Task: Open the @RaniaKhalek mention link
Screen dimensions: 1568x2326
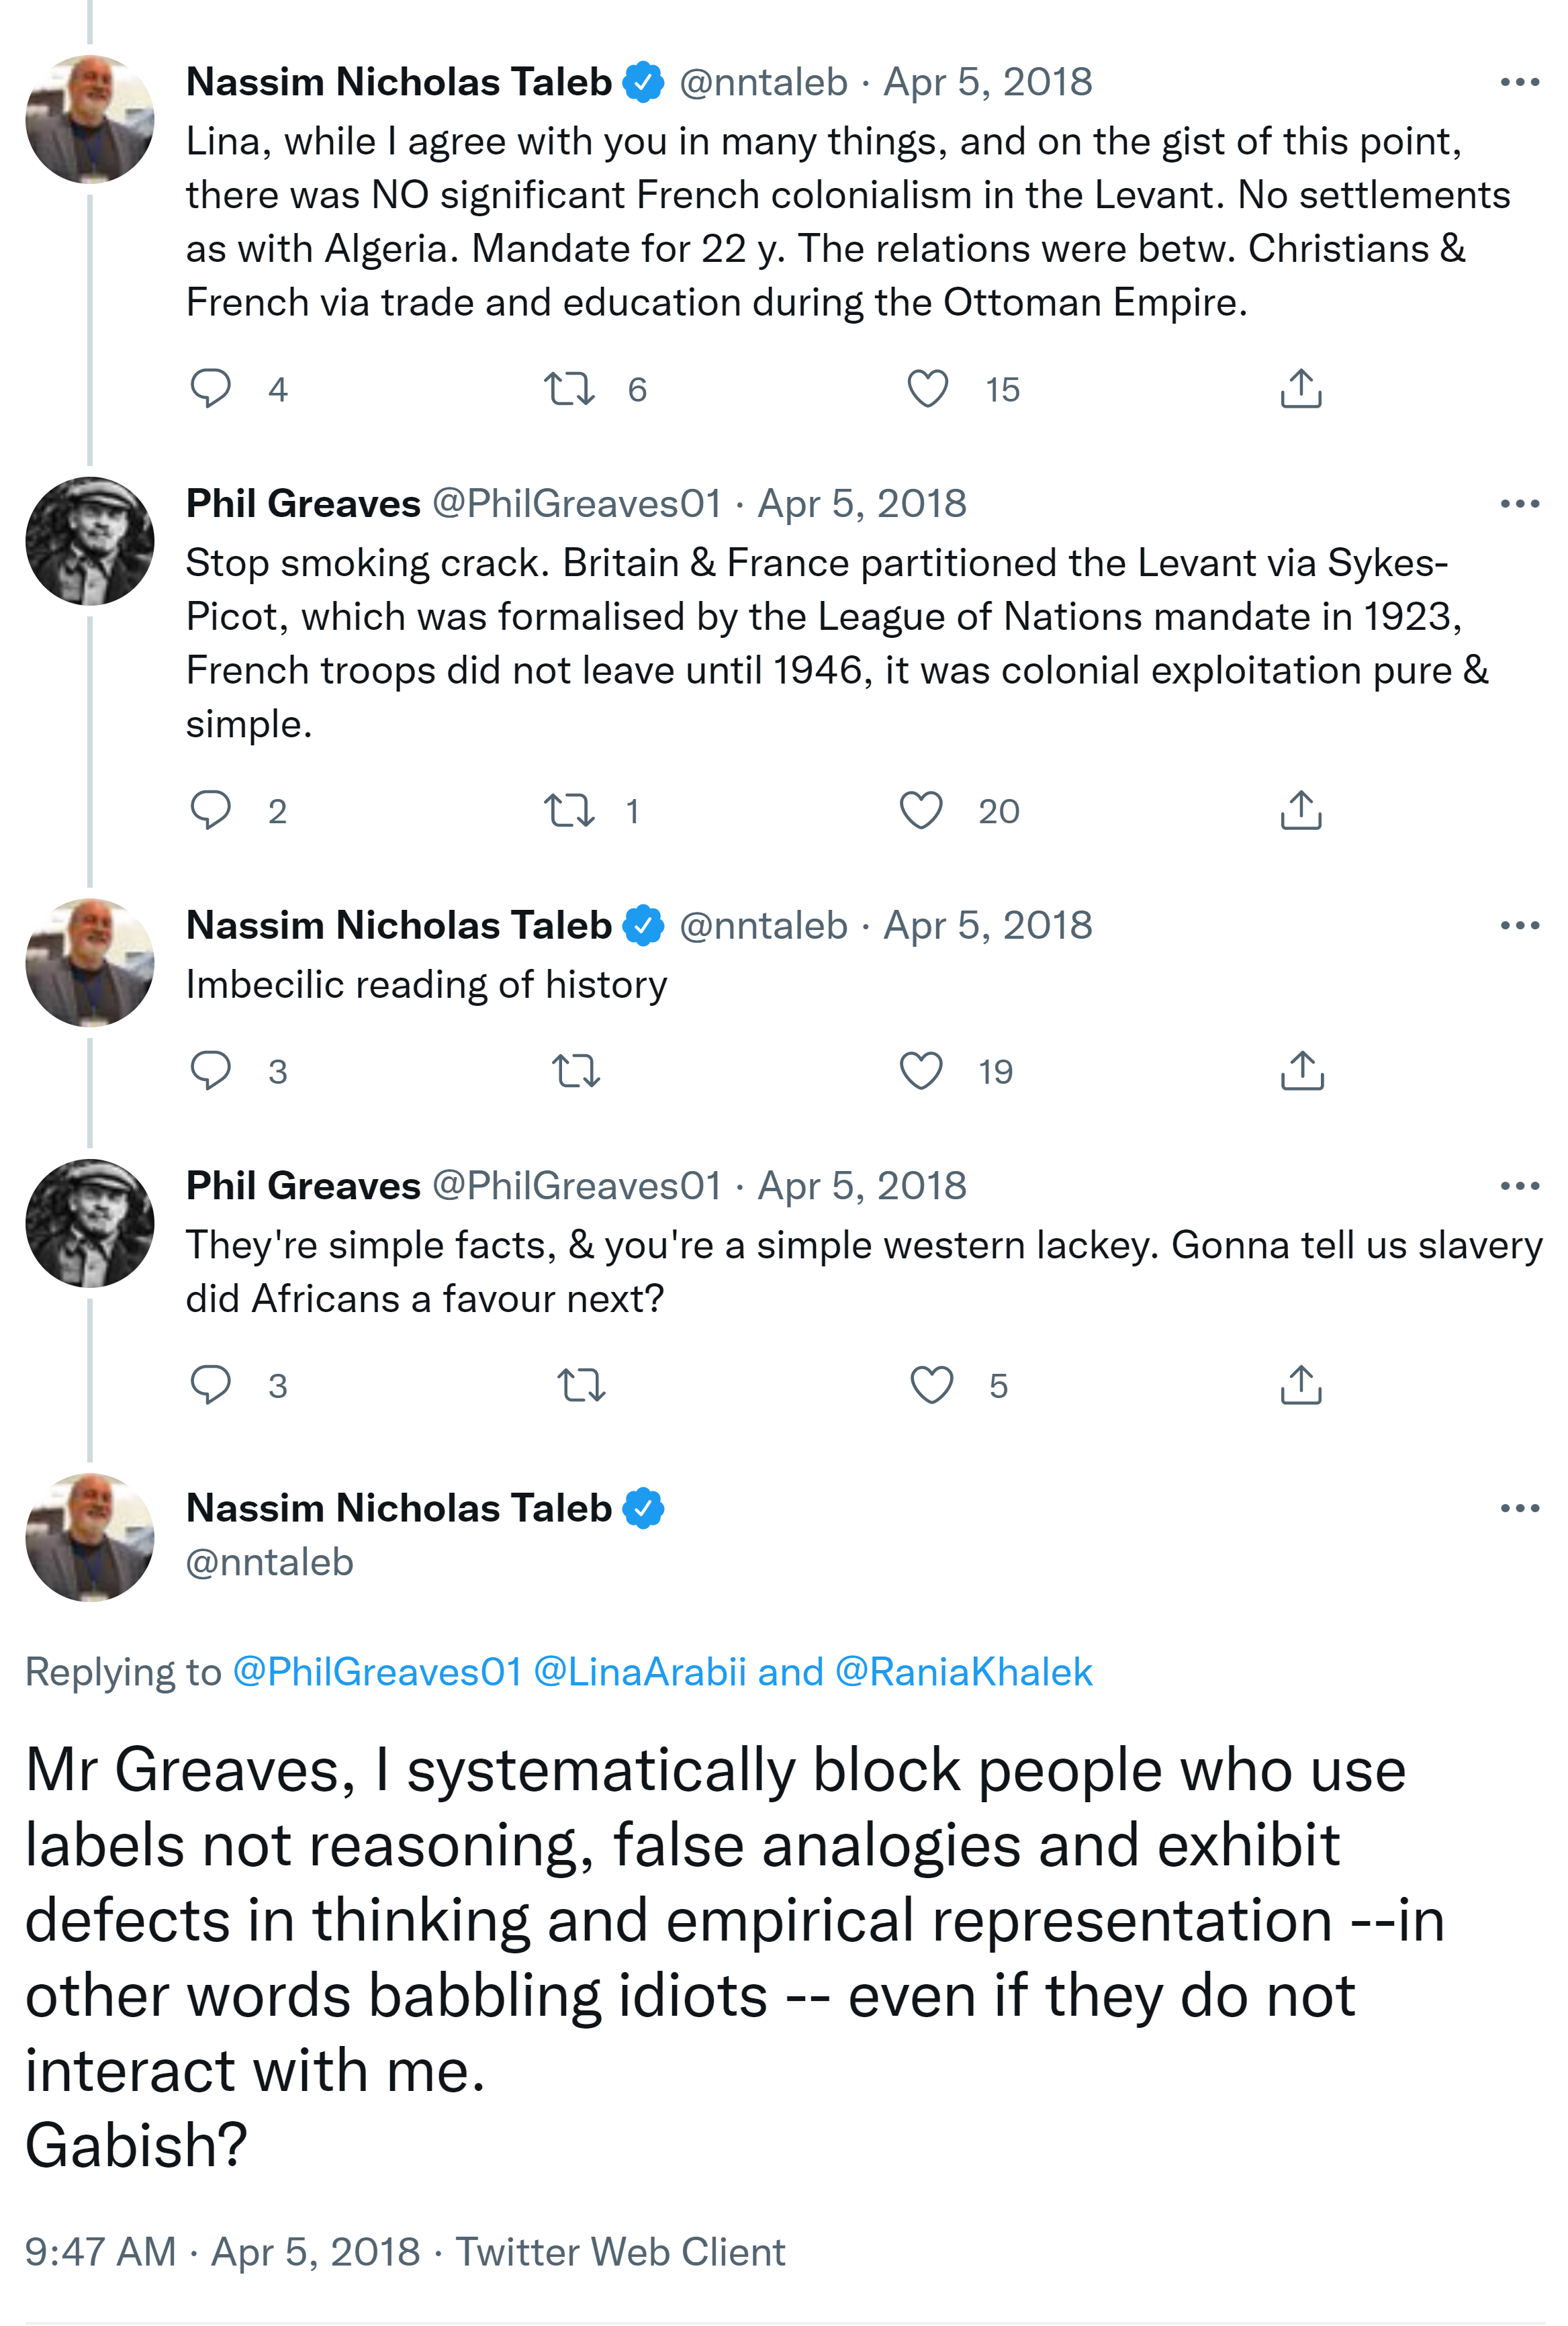Action: (963, 1672)
